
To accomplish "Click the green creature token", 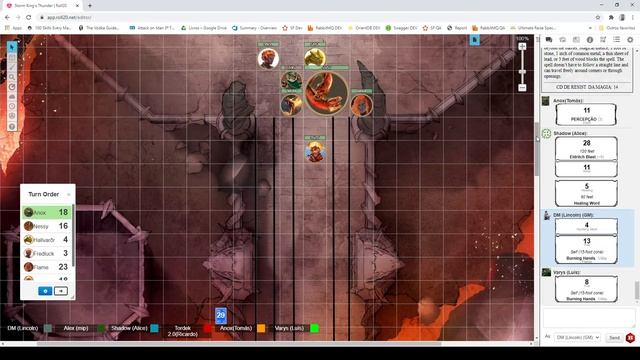I will coord(291,80).
